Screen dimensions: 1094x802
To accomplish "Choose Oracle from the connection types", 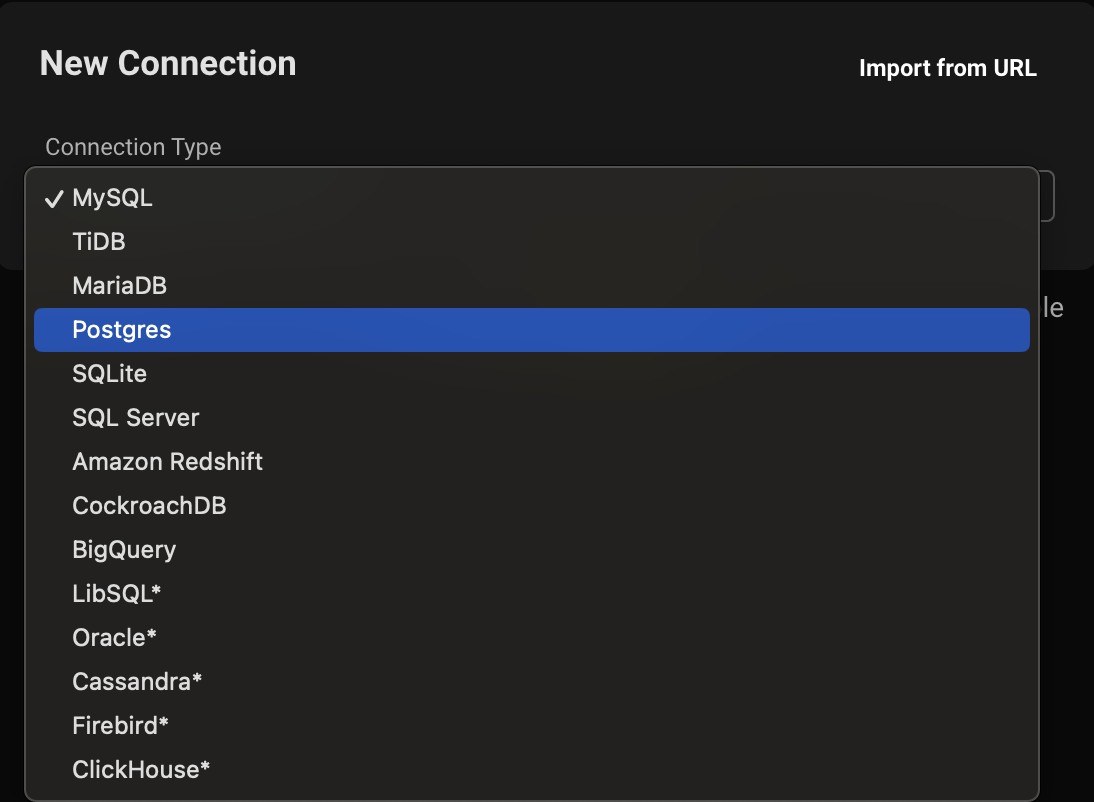I will [x=114, y=637].
